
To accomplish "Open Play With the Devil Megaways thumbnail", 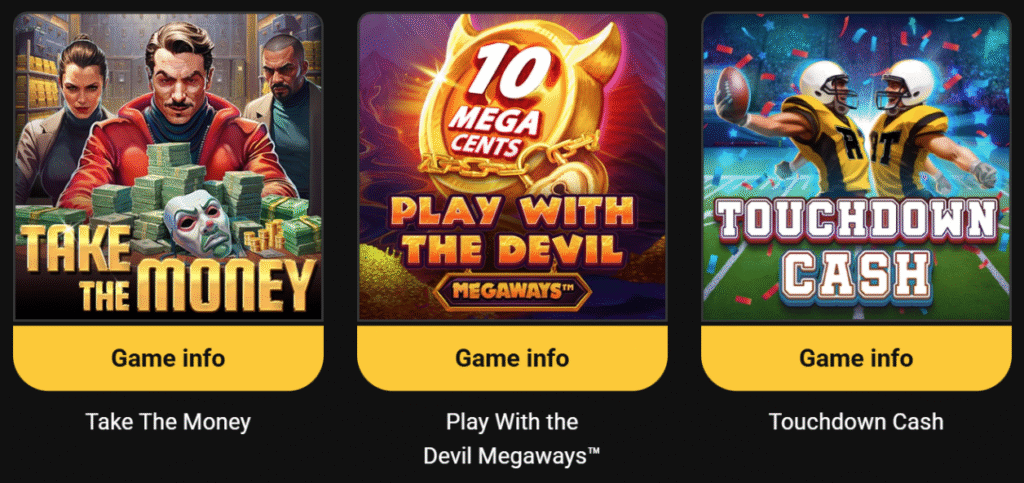I will click(x=512, y=166).
